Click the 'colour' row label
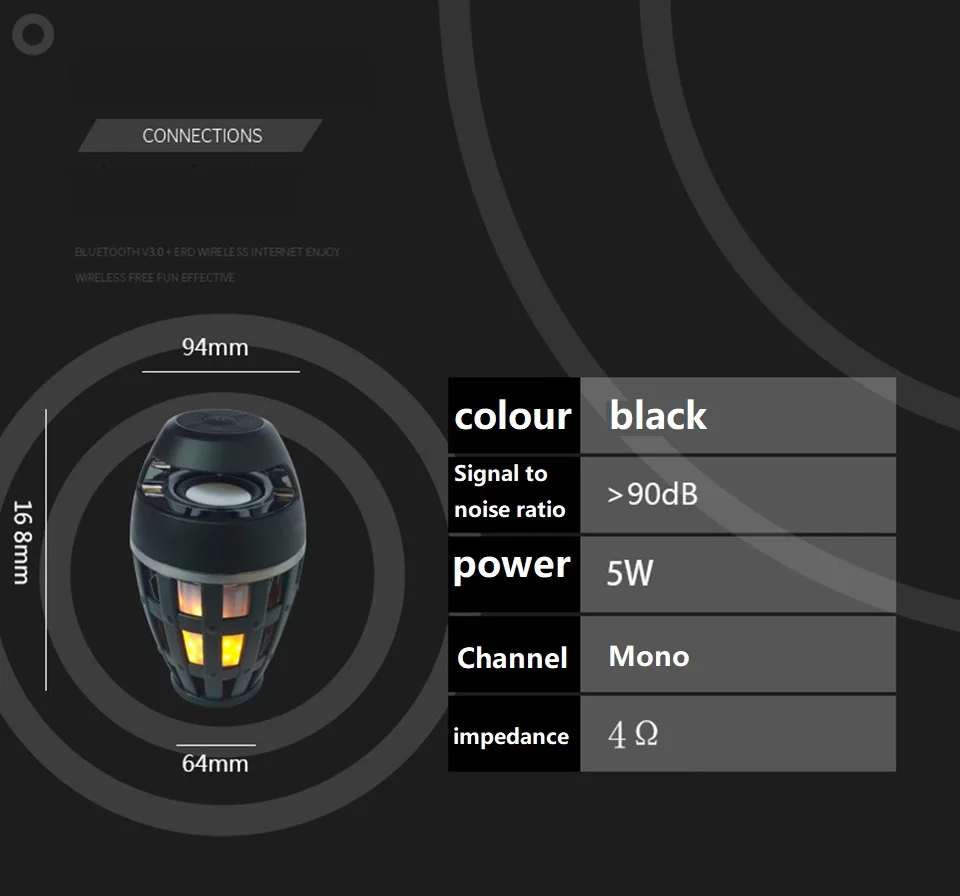The width and height of the screenshot is (960, 896). click(x=513, y=416)
